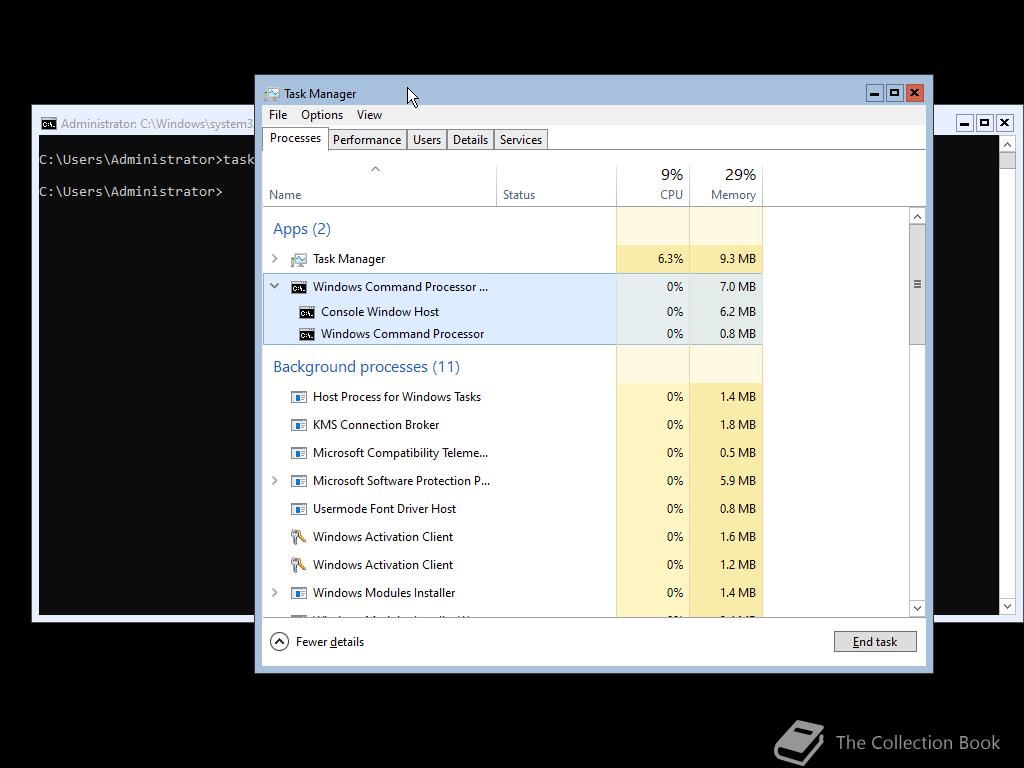Click the 6.2 MB memory value
This screenshot has width=1024, height=768.
point(737,312)
